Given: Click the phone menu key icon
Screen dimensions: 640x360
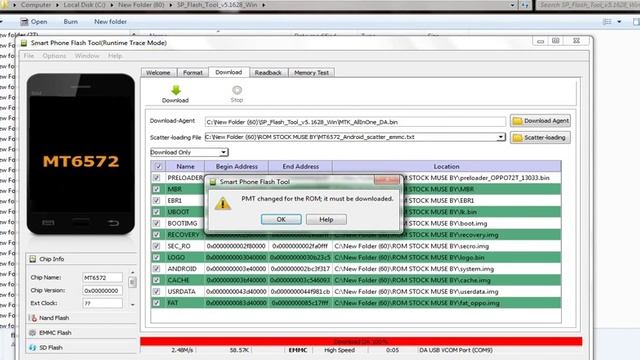Looking at the screenshot, I should (48, 223).
